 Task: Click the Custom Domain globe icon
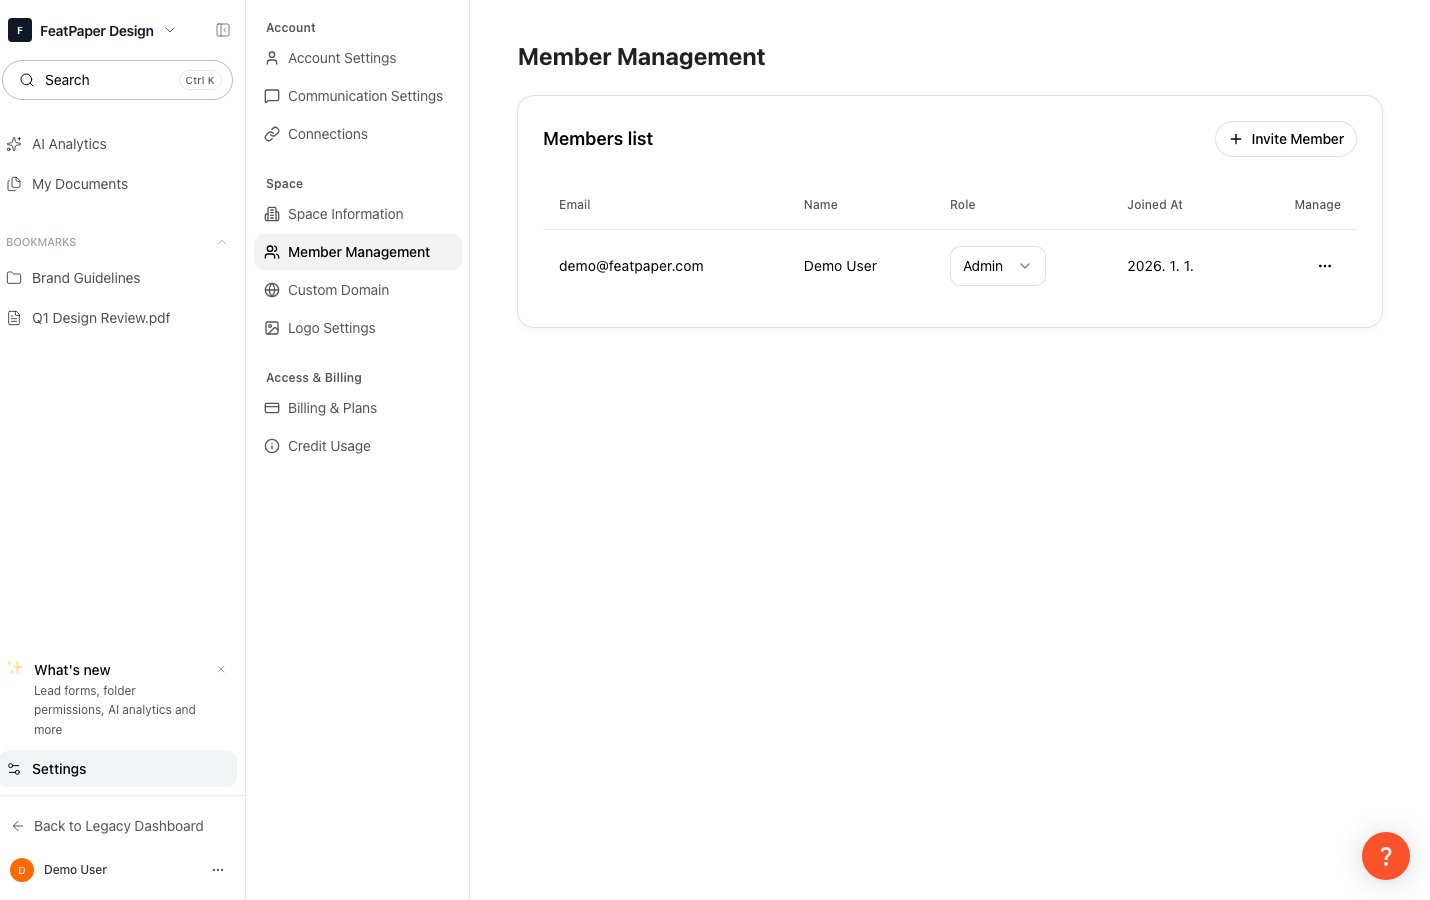coord(272,290)
